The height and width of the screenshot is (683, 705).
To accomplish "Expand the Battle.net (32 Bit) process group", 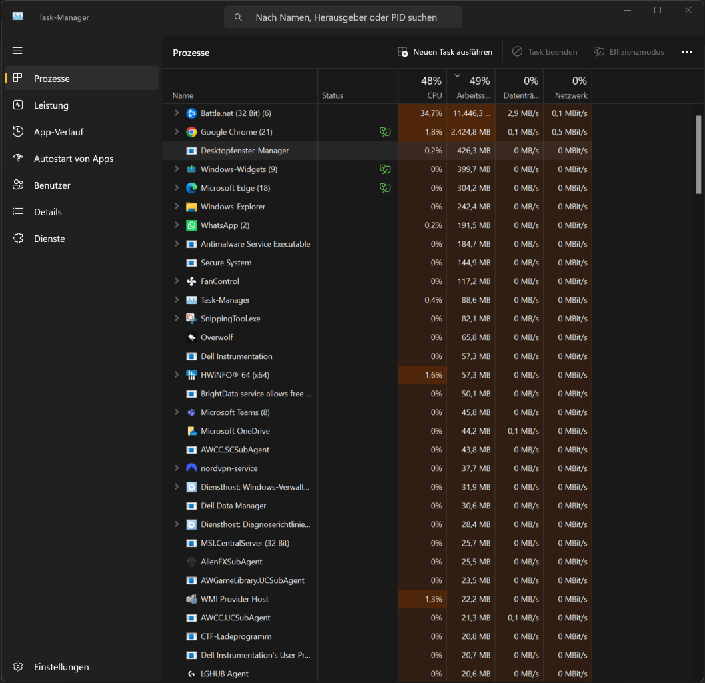I will point(177,113).
